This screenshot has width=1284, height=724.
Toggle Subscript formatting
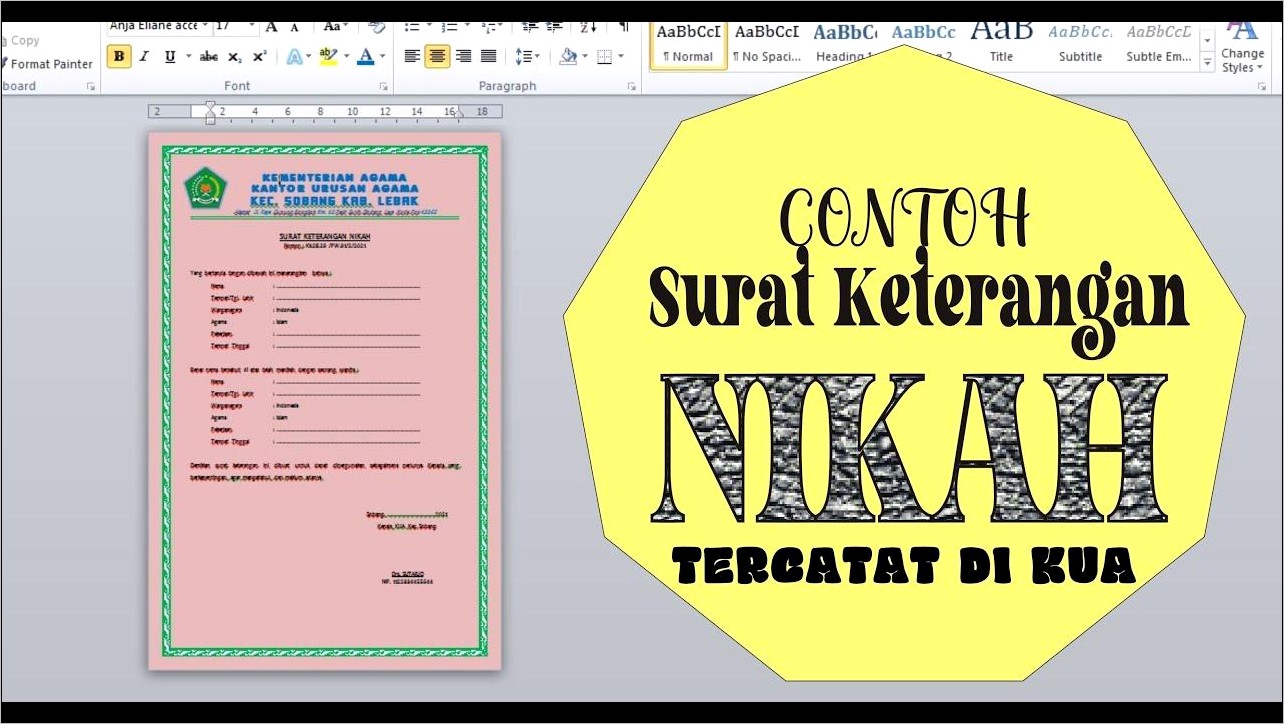[x=235, y=57]
